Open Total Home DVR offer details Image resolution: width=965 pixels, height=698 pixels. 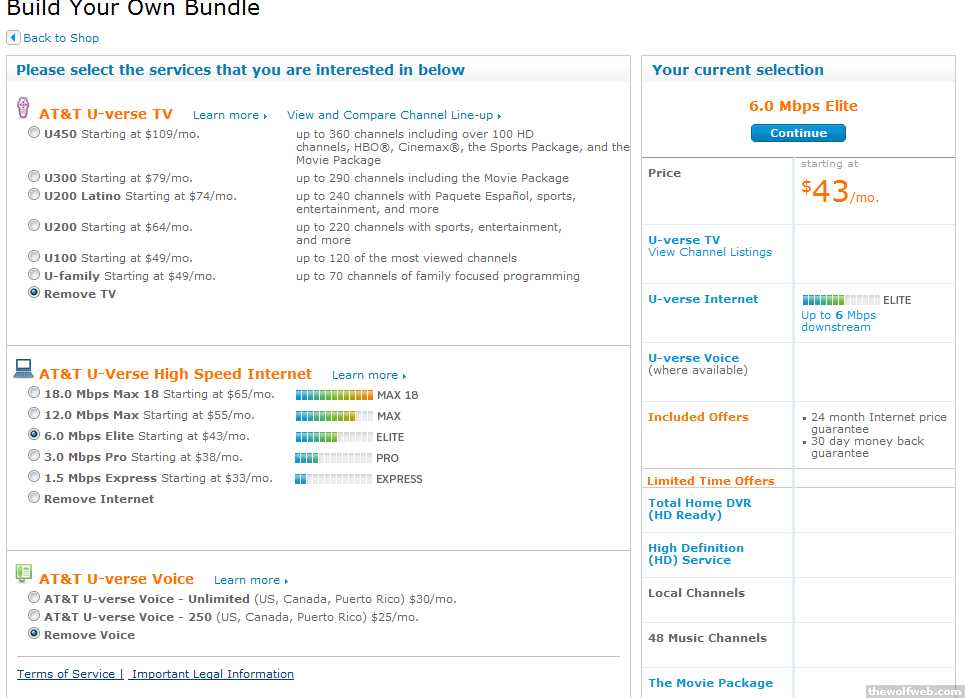click(x=699, y=509)
